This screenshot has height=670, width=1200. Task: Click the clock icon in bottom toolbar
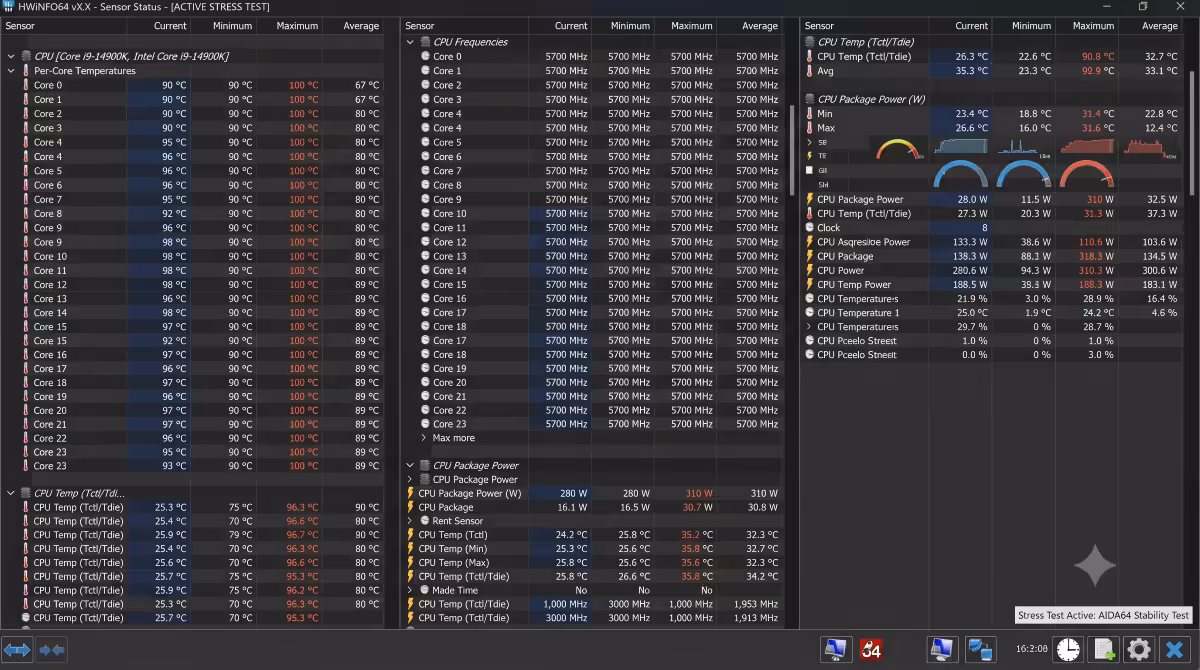pyautogui.click(x=1068, y=650)
